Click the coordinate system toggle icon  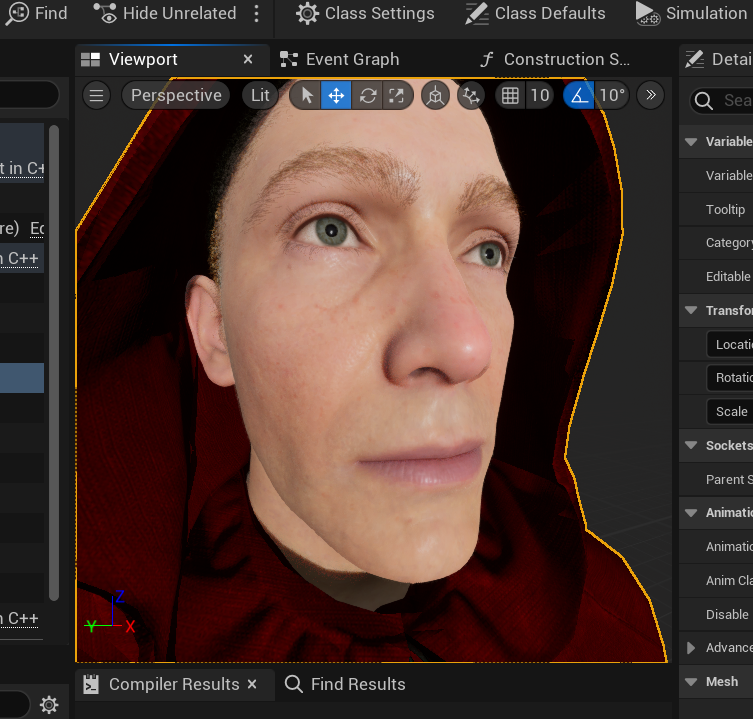(x=434, y=96)
